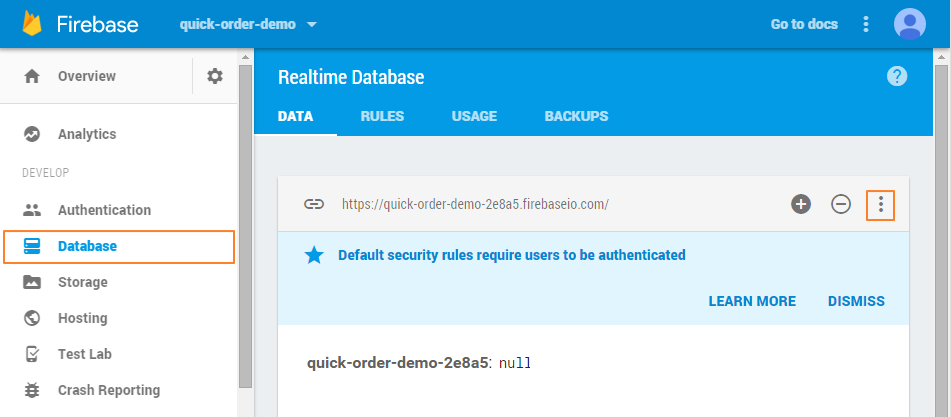Click the Crash Reporting bug icon

tap(32, 390)
